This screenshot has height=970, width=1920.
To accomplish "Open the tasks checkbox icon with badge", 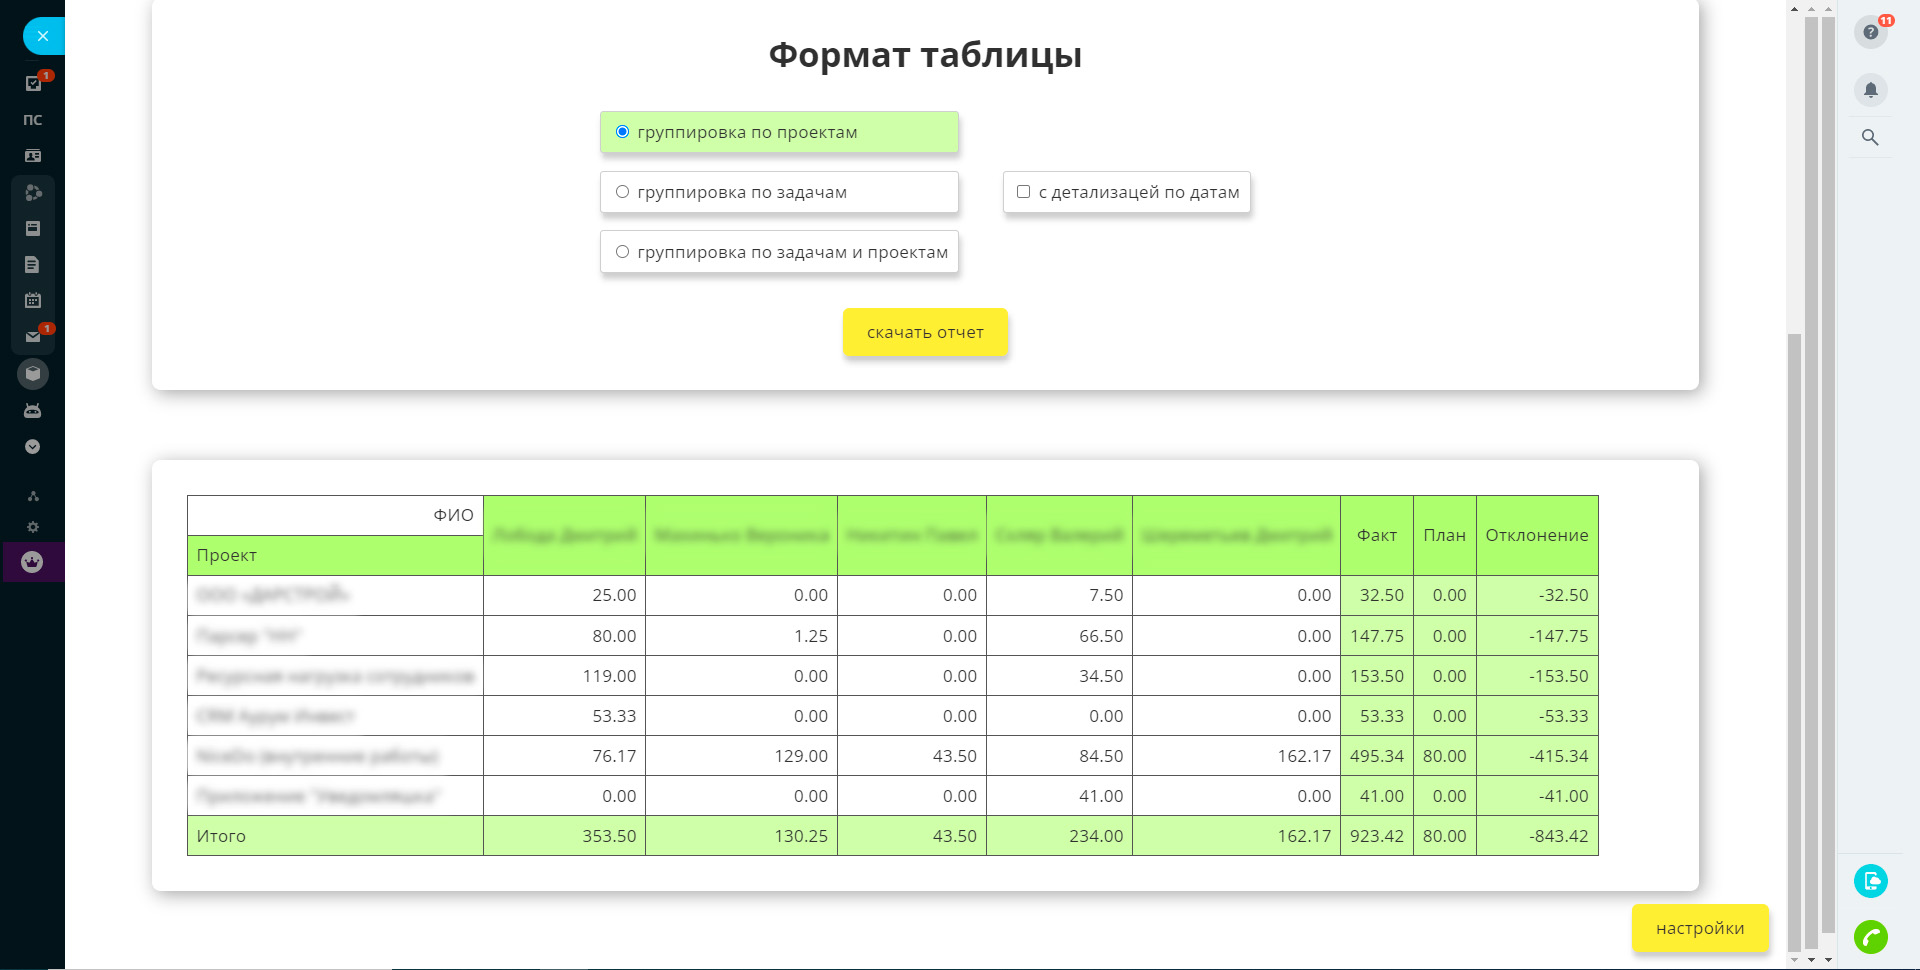I will point(33,84).
